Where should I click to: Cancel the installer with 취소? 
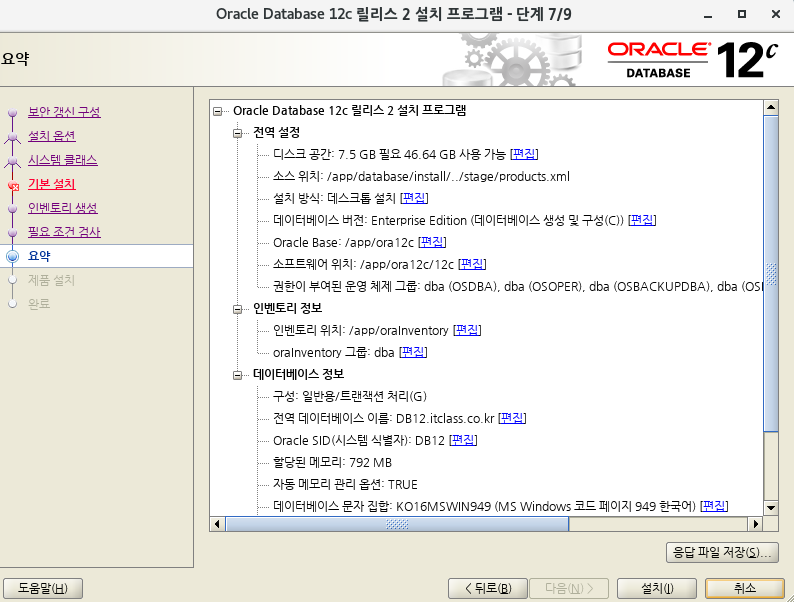coord(745,588)
